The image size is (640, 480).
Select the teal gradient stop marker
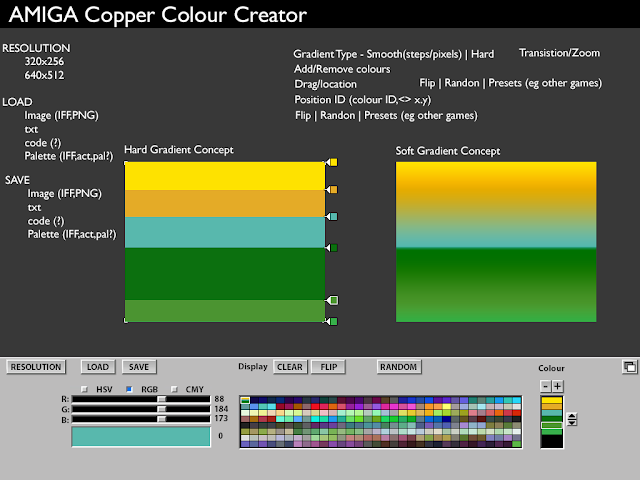[x=333, y=217]
